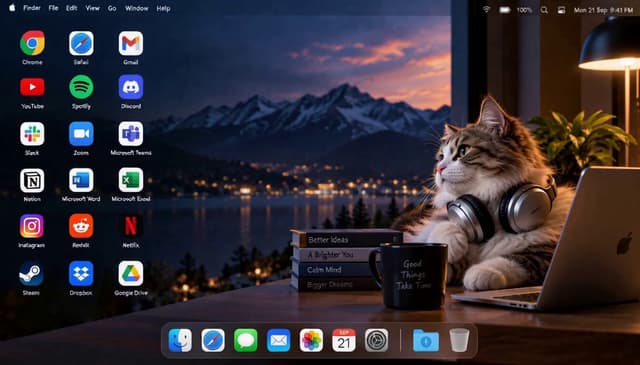640x365 pixels.
Task: Launch the YouTube desktop icon
Action: point(32,87)
